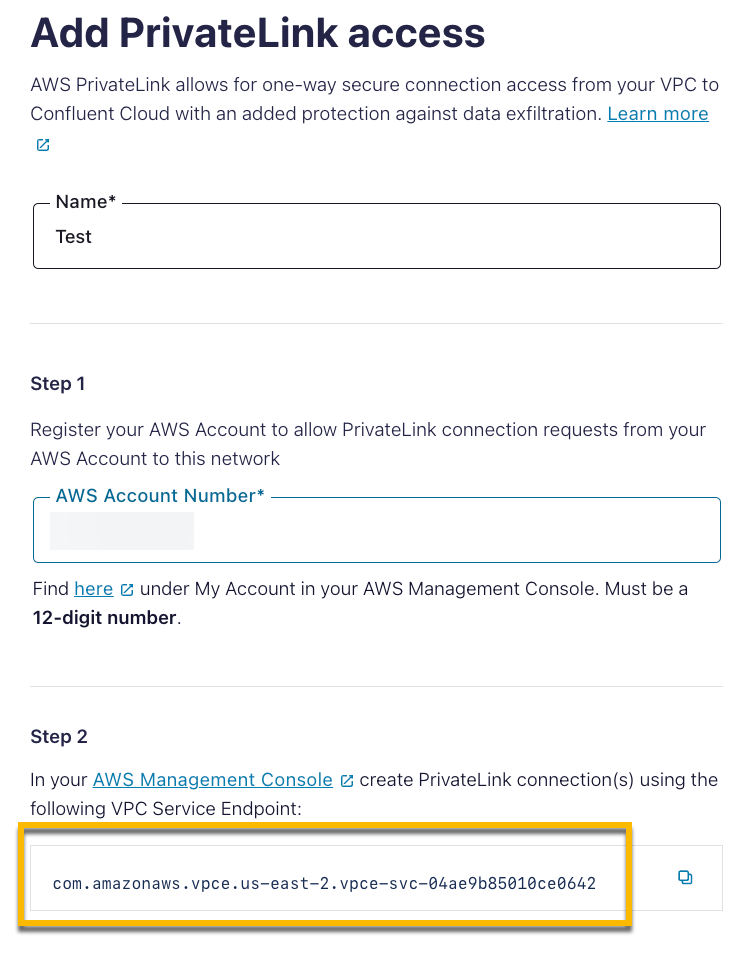Click the bold 12-digit number text
The width and height of the screenshot is (754, 958).
point(104,617)
